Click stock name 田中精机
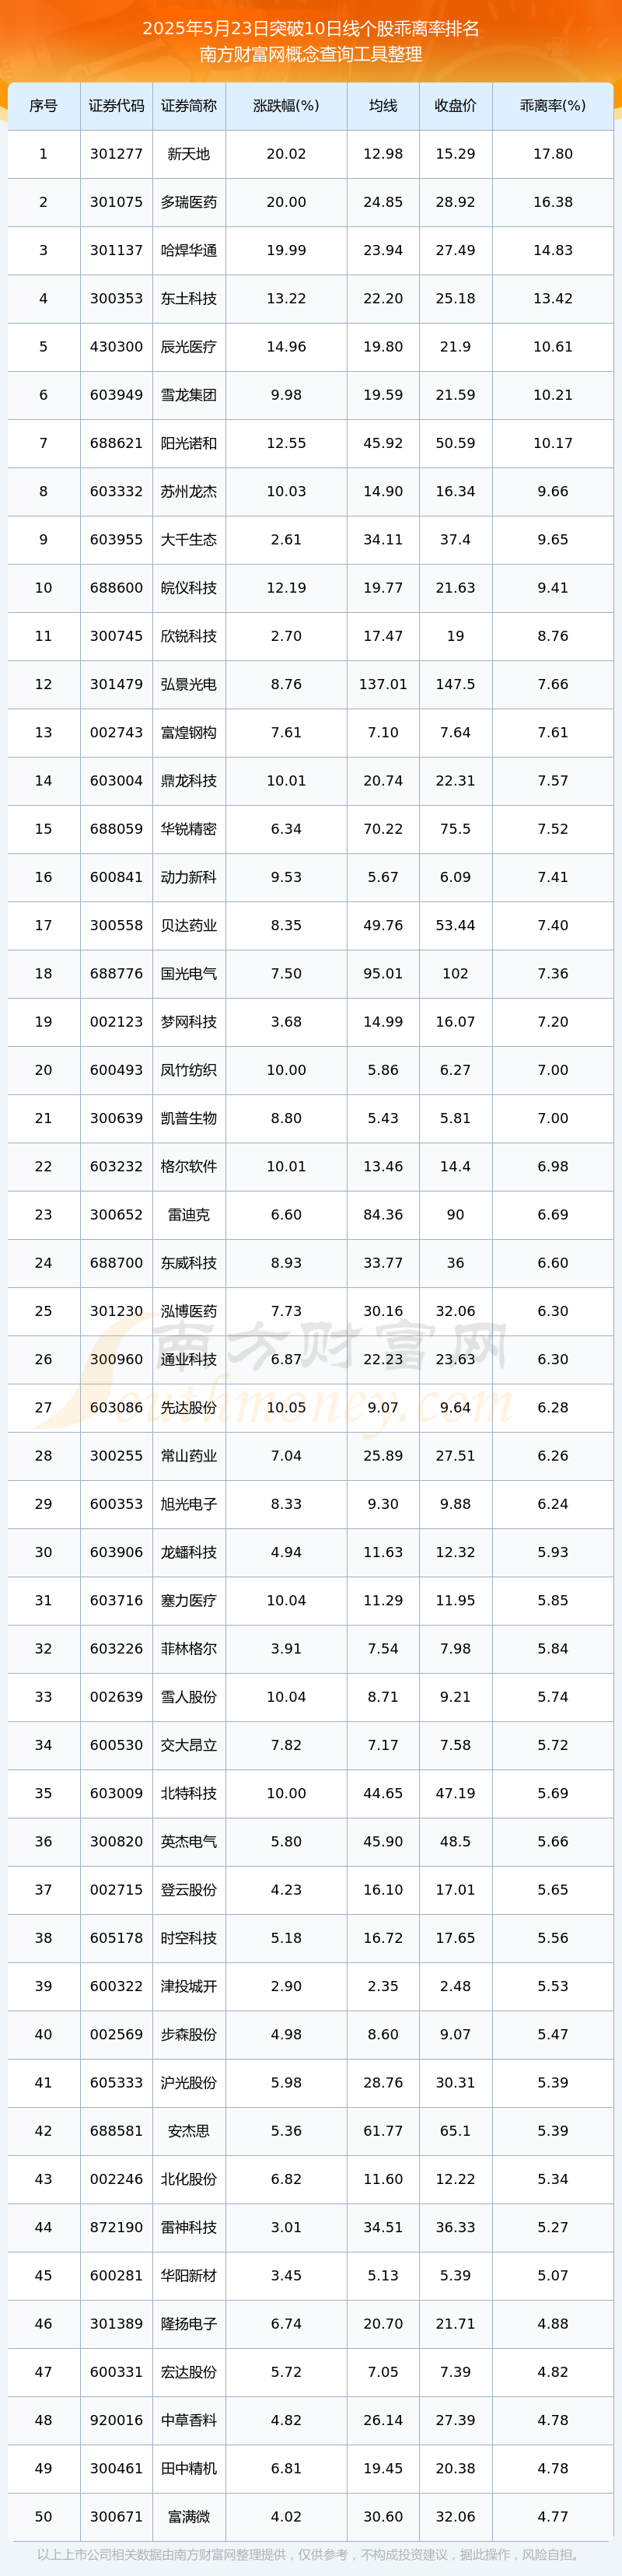The image size is (622, 2576). pos(189,2469)
